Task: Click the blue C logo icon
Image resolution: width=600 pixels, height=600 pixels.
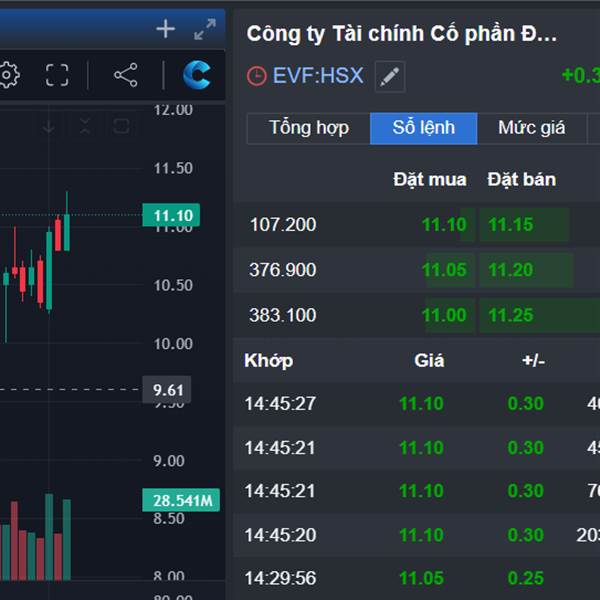Action: (197, 75)
